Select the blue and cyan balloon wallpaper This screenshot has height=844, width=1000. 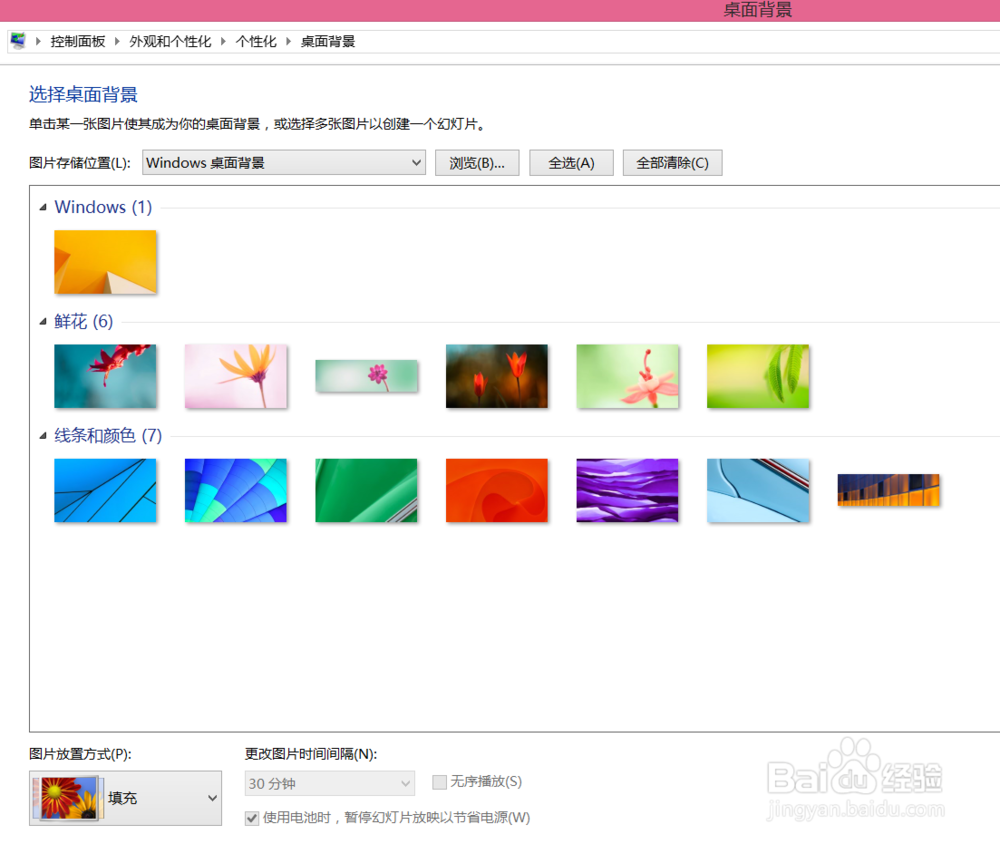(236, 491)
